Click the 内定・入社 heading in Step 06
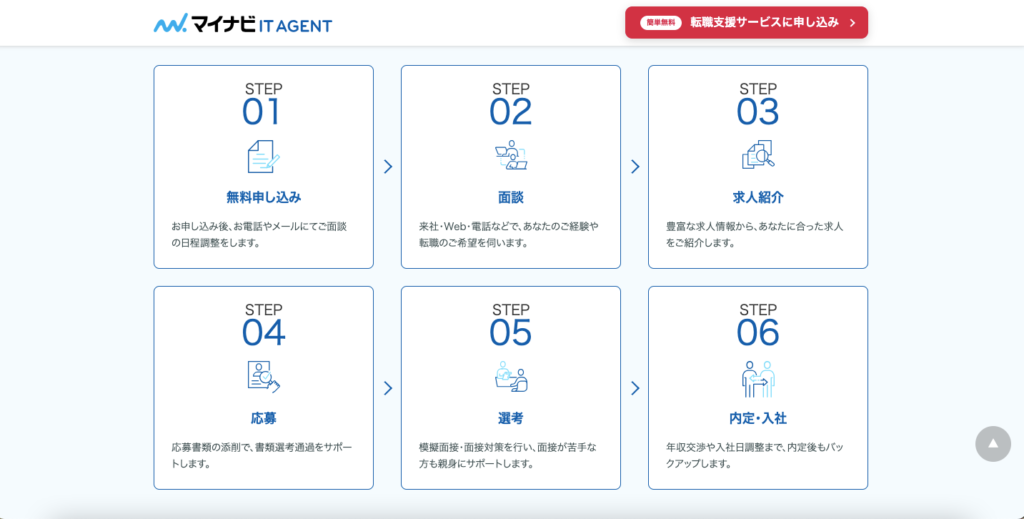 758,418
